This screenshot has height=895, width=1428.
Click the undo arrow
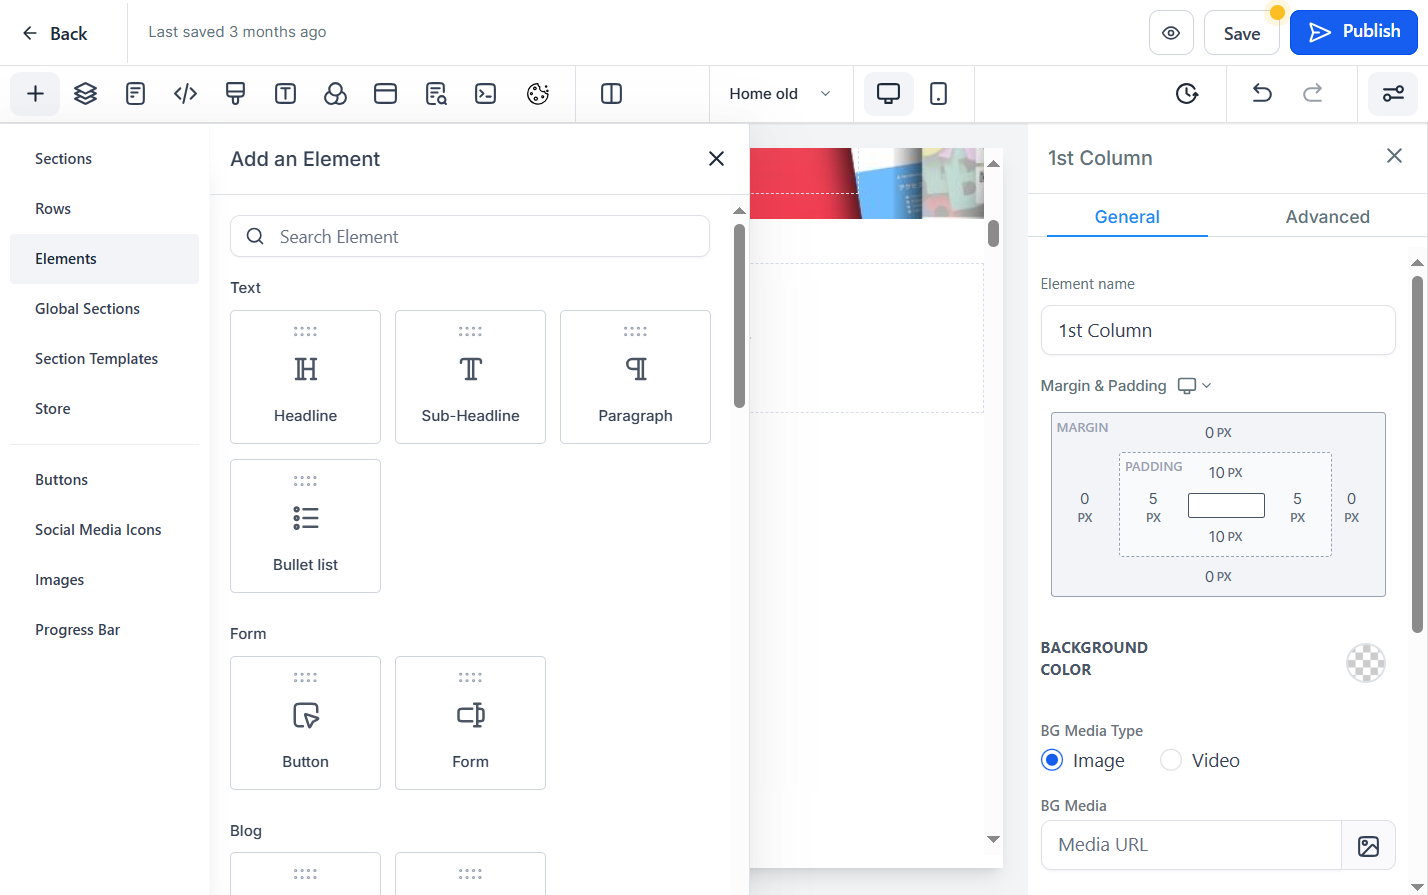pyautogui.click(x=1262, y=94)
